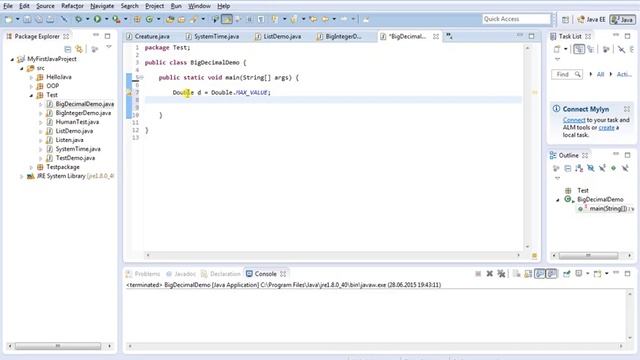Image resolution: width=640 pixels, height=360 pixels.
Task: Click the Quick Access search field
Action: coord(516,19)
